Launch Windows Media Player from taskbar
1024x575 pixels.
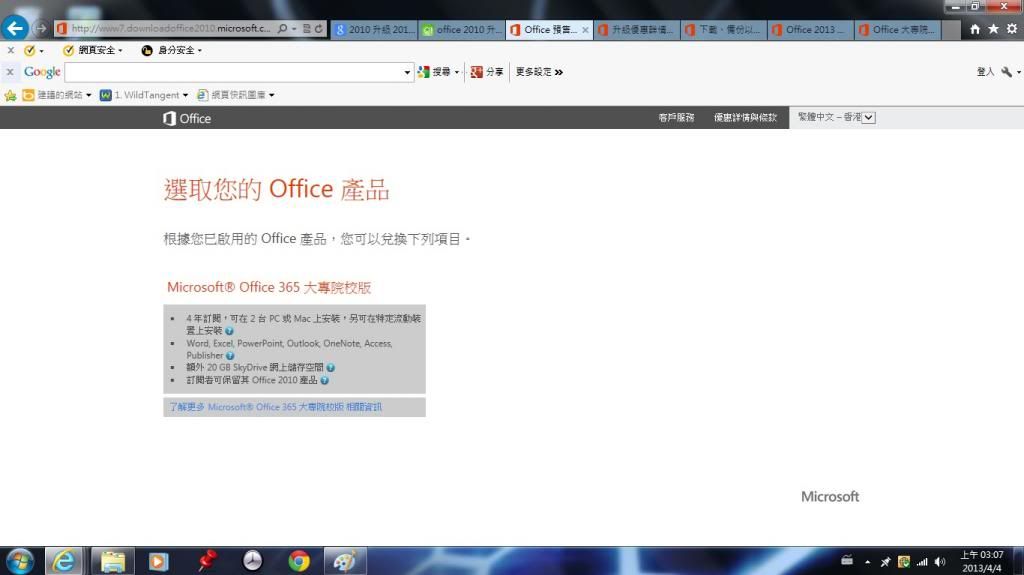158,561
